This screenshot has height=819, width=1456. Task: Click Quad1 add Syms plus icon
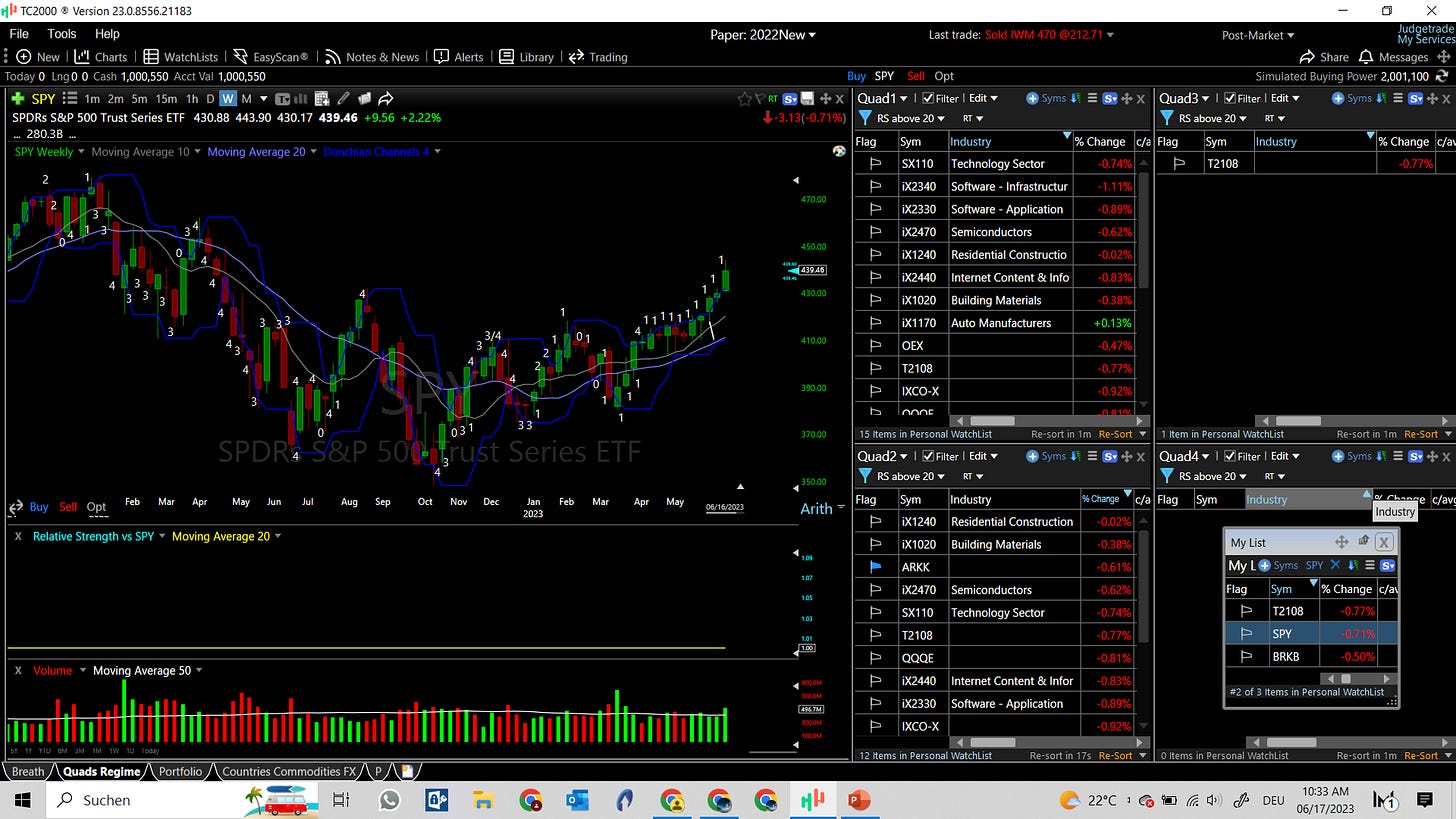tap(1033, 98)
